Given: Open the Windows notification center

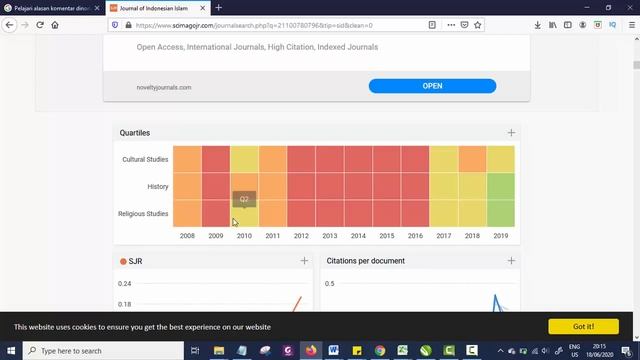Looking at the screenshot, I should click(x=627, y=351).
